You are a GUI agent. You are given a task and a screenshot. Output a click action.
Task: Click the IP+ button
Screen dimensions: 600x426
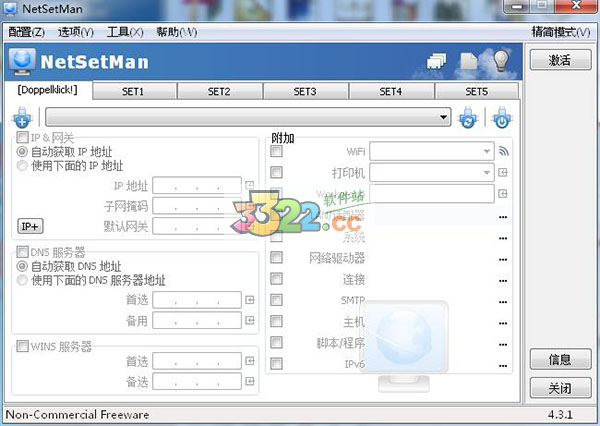point(30,226)
